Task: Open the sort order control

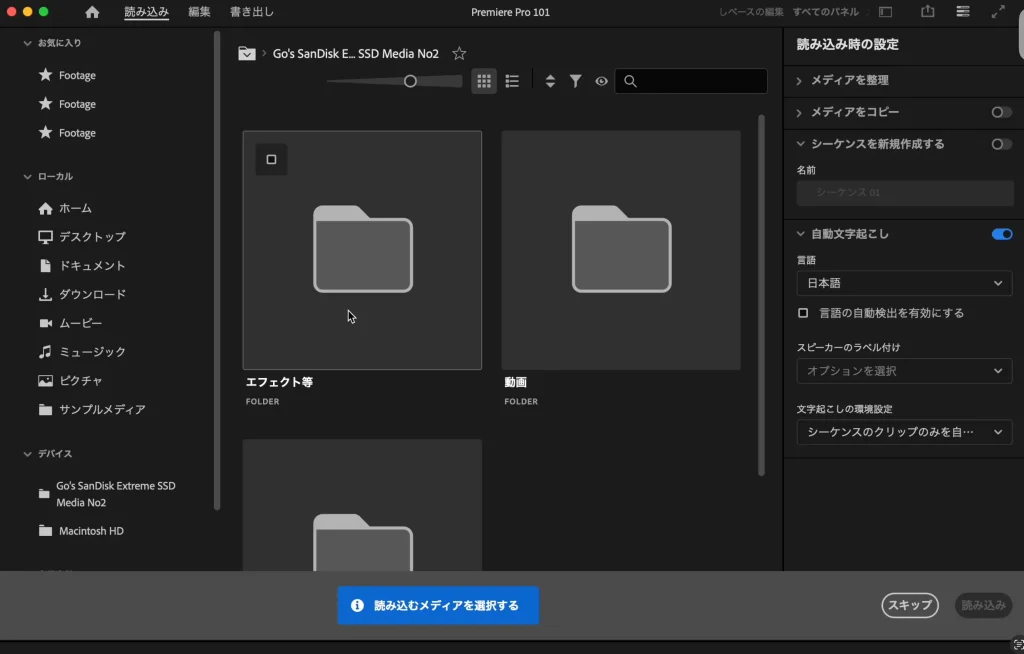Action: coord(550,81)
